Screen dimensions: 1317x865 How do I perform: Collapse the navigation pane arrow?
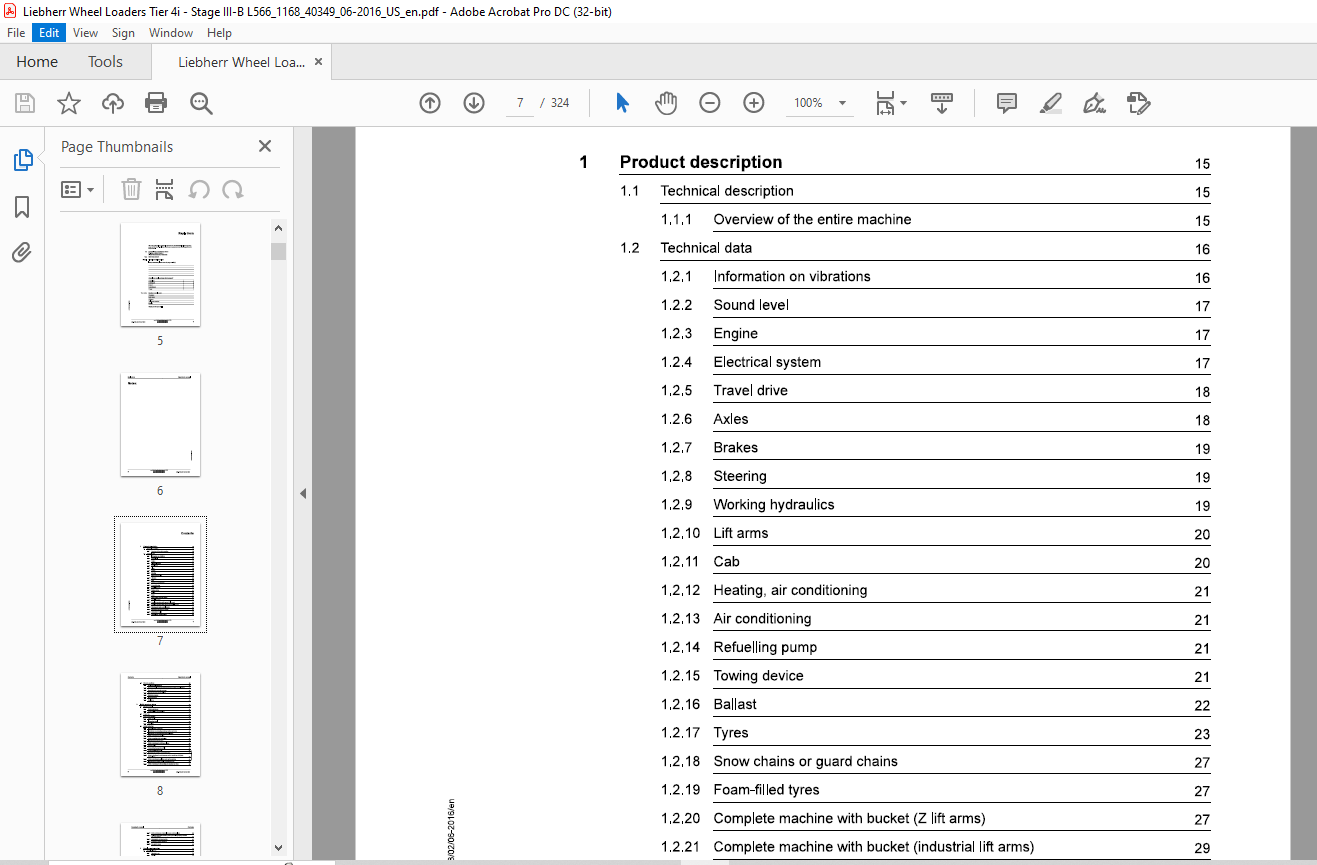click(x=303, y=493)
